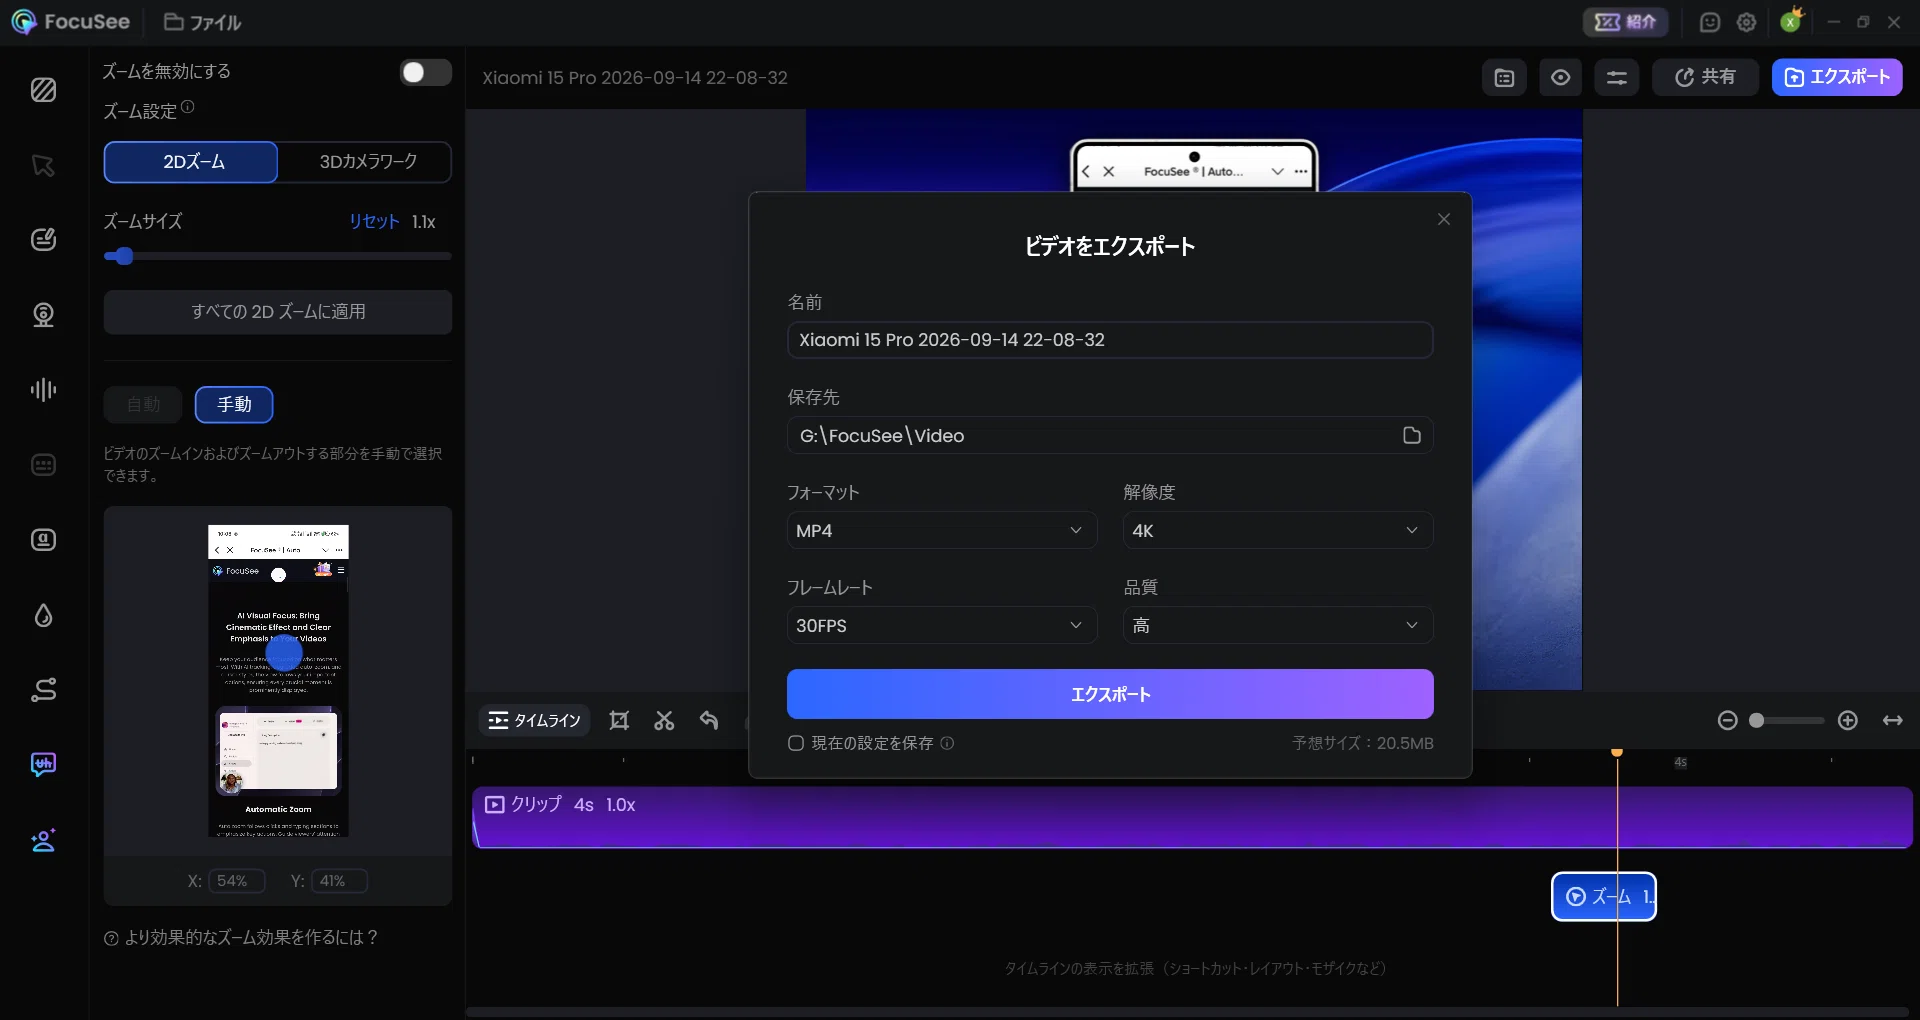Check the save current settings checkbox
The height and width of the screenshot is (1020, 1920).
pos(796,743)
